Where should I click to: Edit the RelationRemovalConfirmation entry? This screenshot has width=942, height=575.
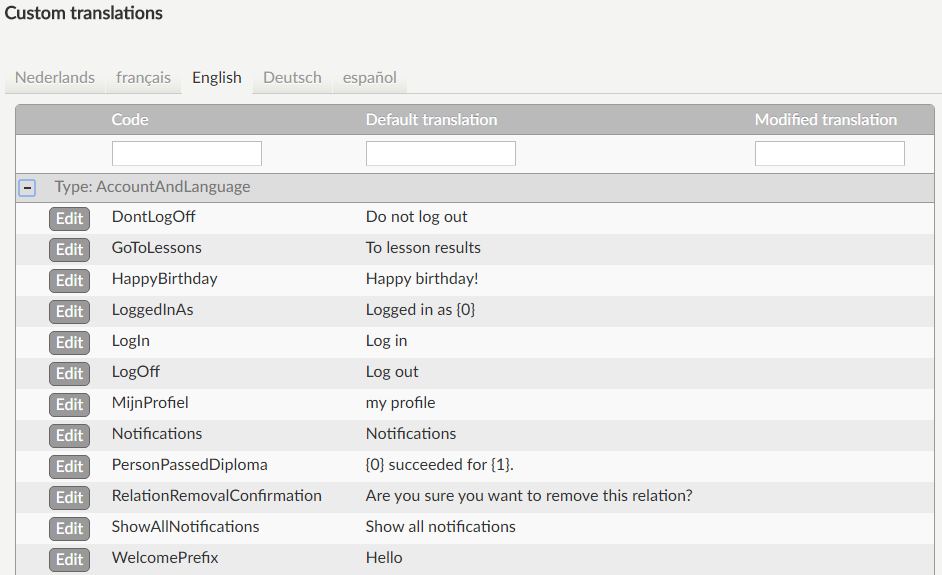[69, 497]
